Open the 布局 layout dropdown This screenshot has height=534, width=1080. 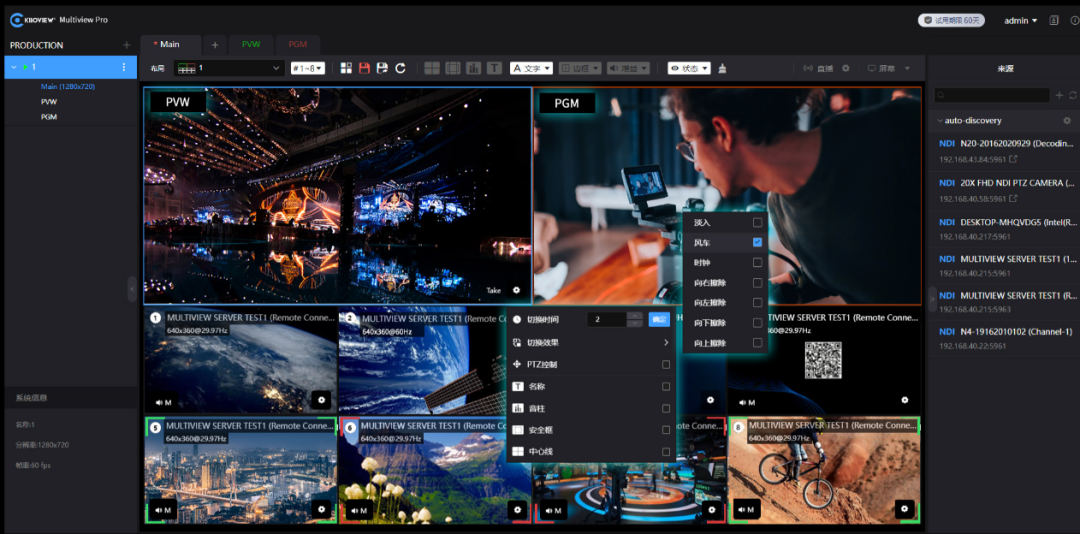tap(229, 68)
